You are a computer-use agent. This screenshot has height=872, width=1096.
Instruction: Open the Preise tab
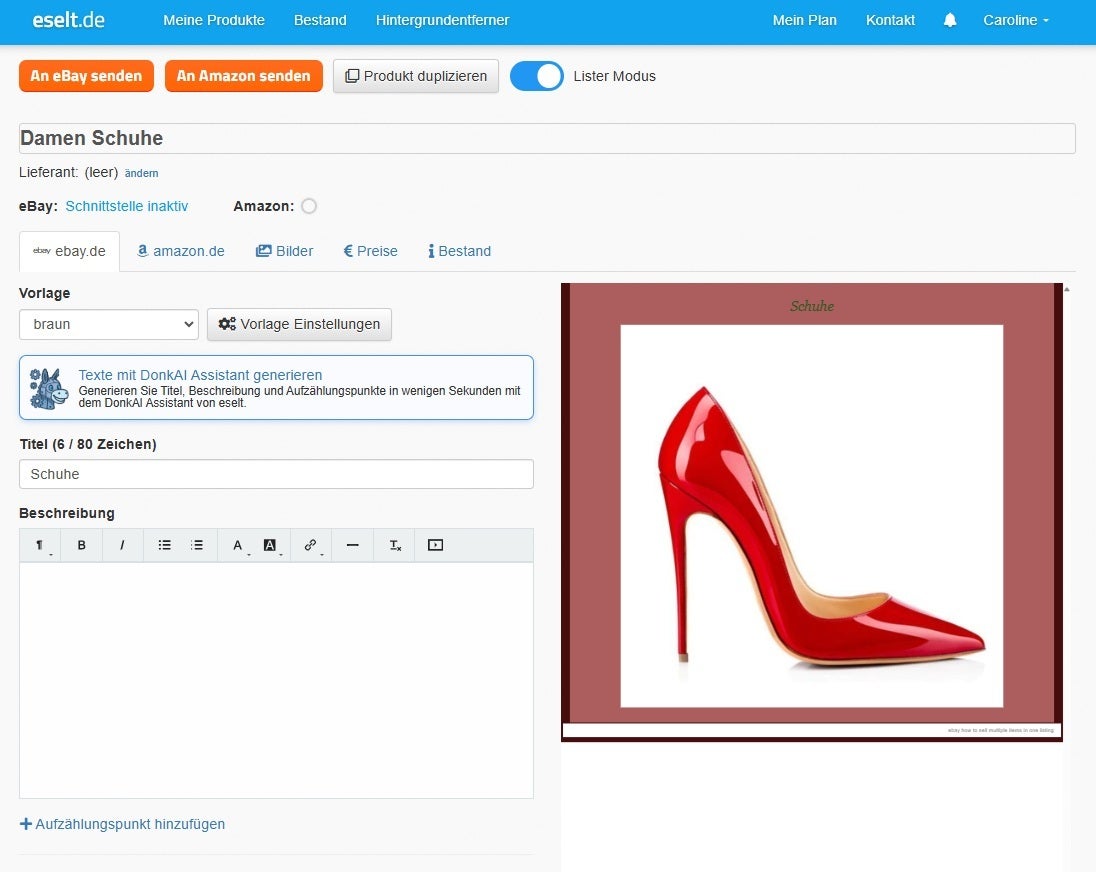coord(371,251)
